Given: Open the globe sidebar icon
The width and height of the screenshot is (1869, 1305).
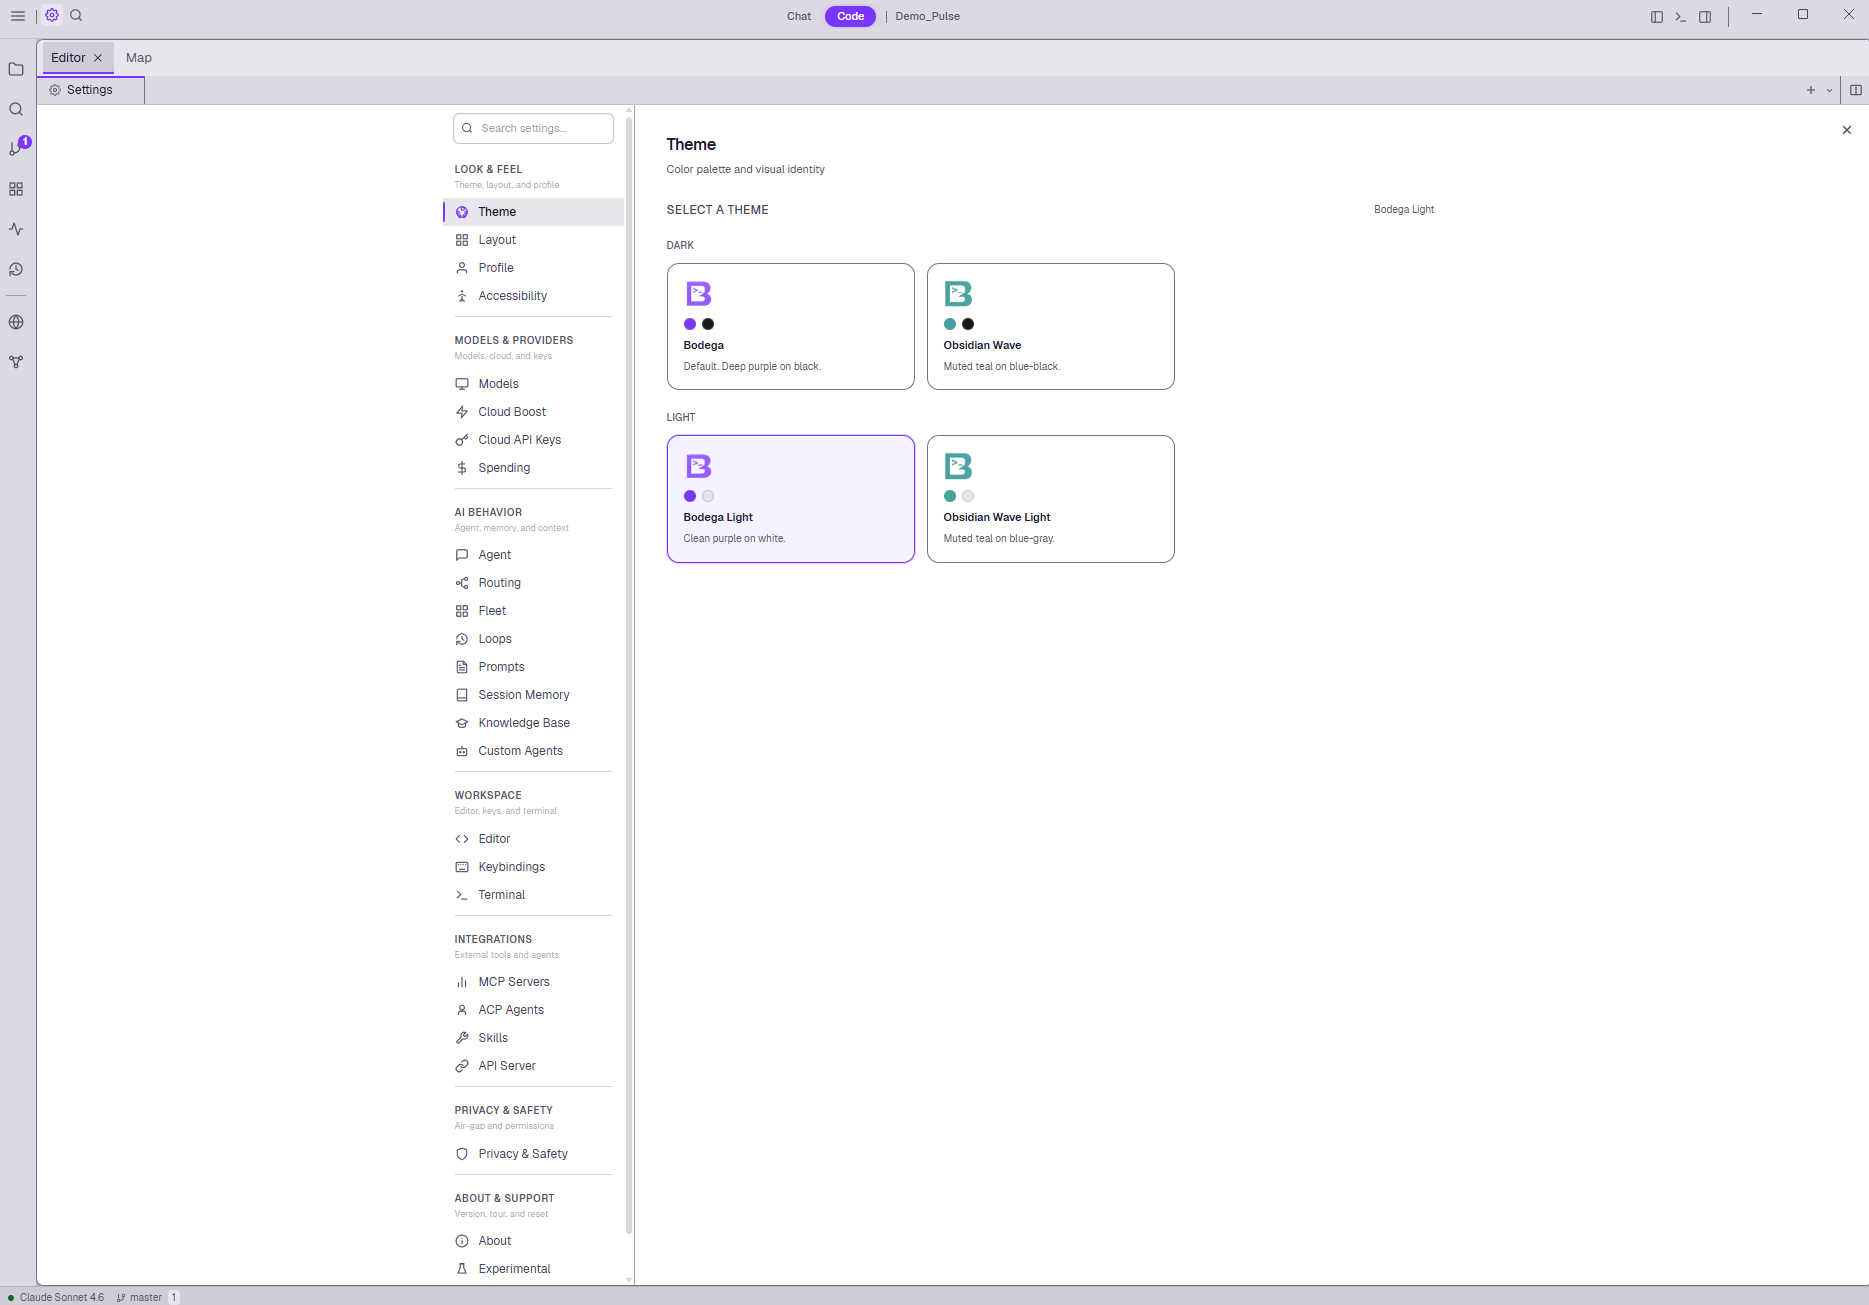Looking at the screenshot, I should [x=16, y=322].
